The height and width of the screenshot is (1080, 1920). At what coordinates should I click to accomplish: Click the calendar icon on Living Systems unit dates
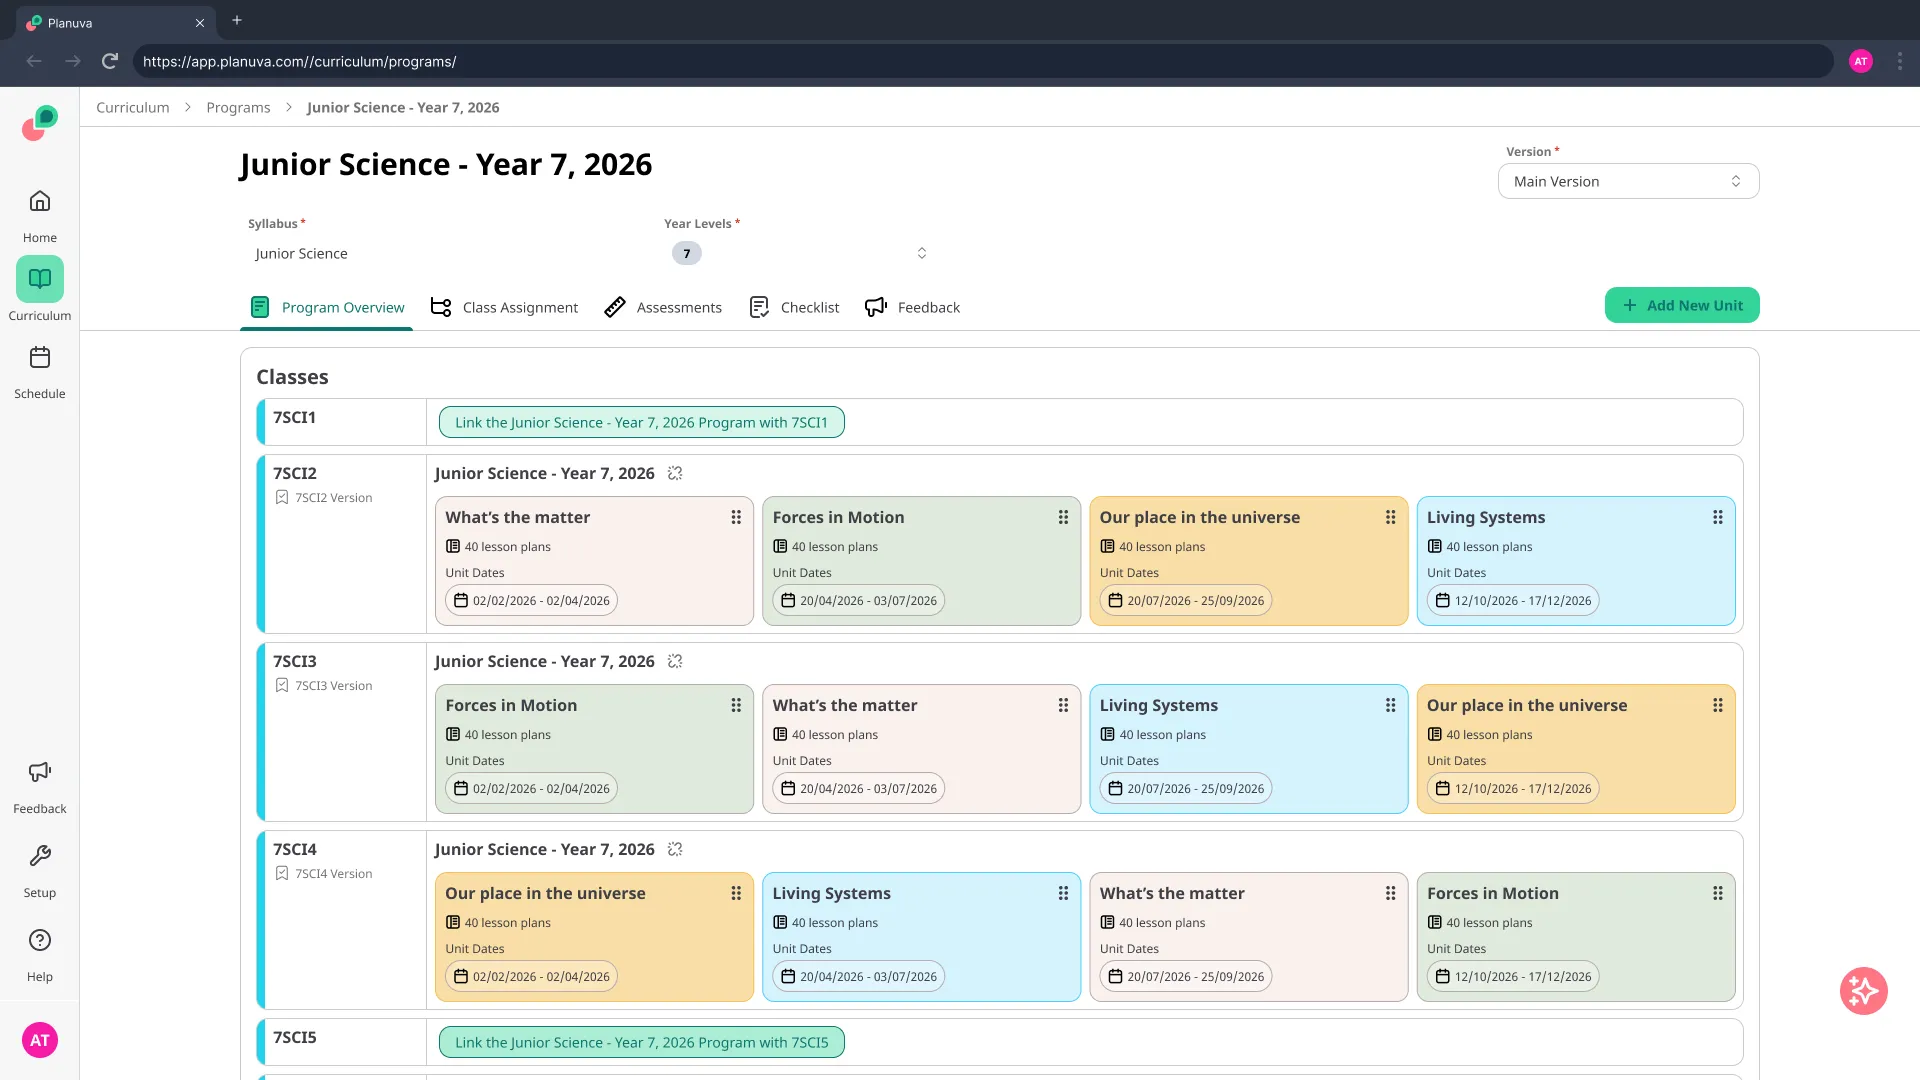(x=1442, y=600)
